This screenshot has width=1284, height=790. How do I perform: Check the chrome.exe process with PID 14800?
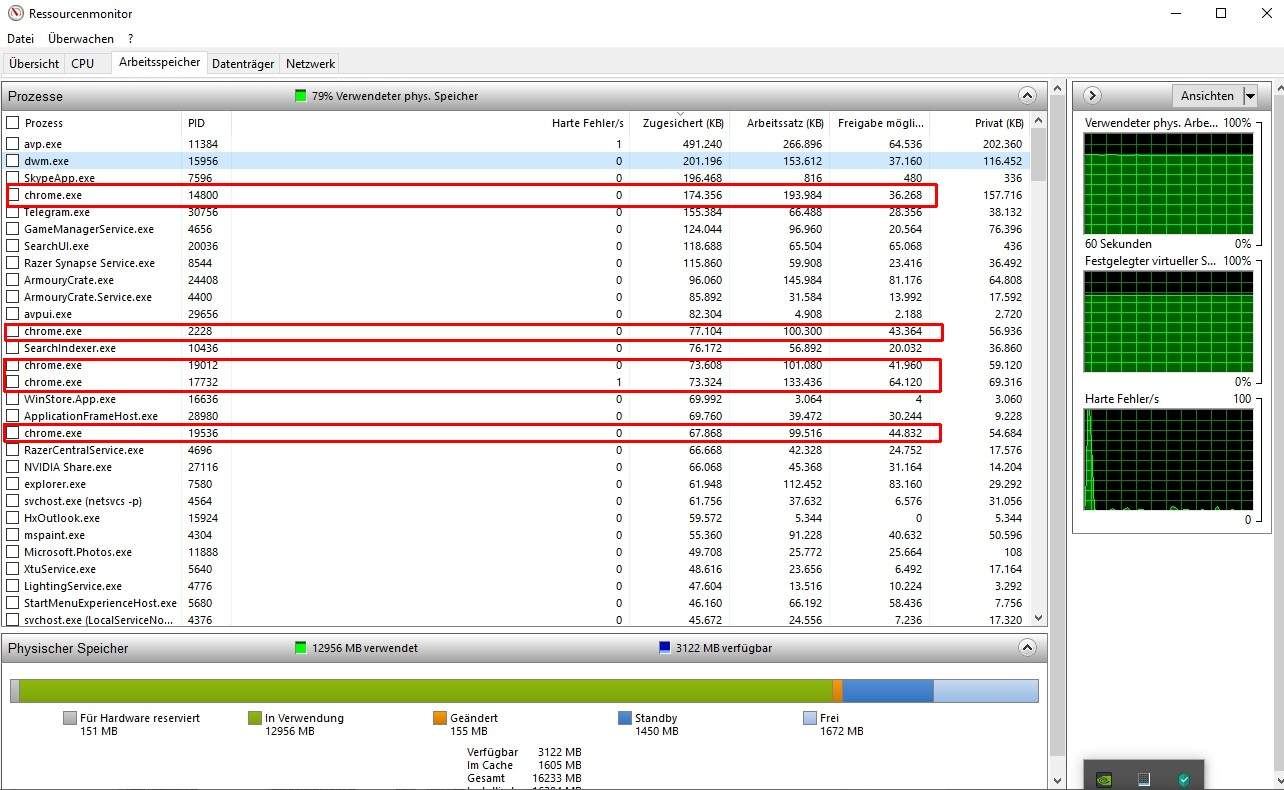[14, 195]
